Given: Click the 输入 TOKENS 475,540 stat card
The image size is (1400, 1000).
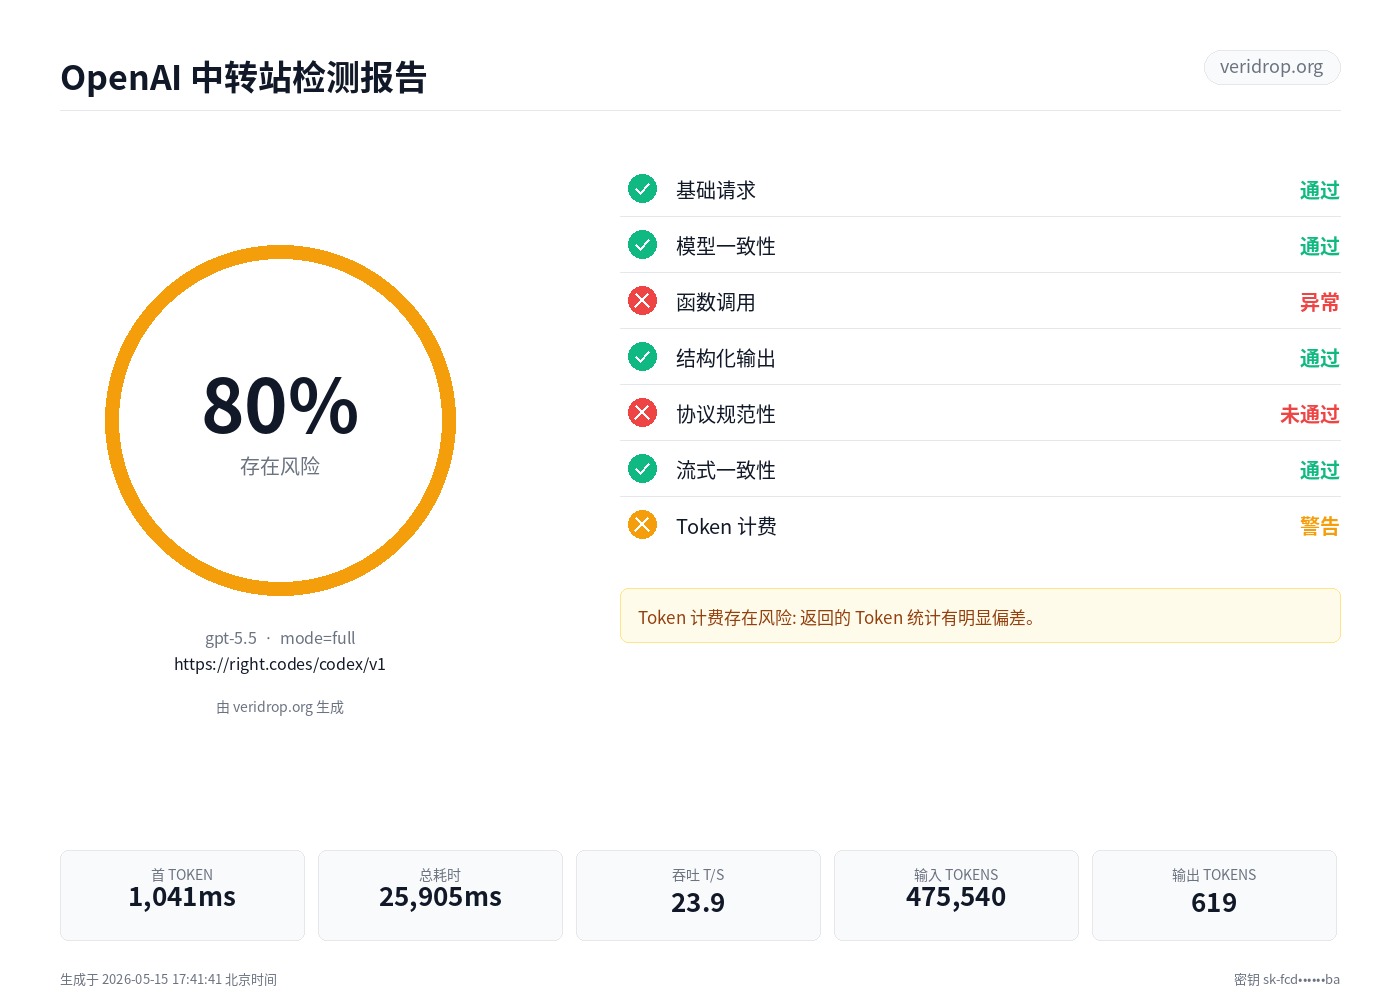Looking at the screenshot, I should pyautogui.click(x=956, y=895).
